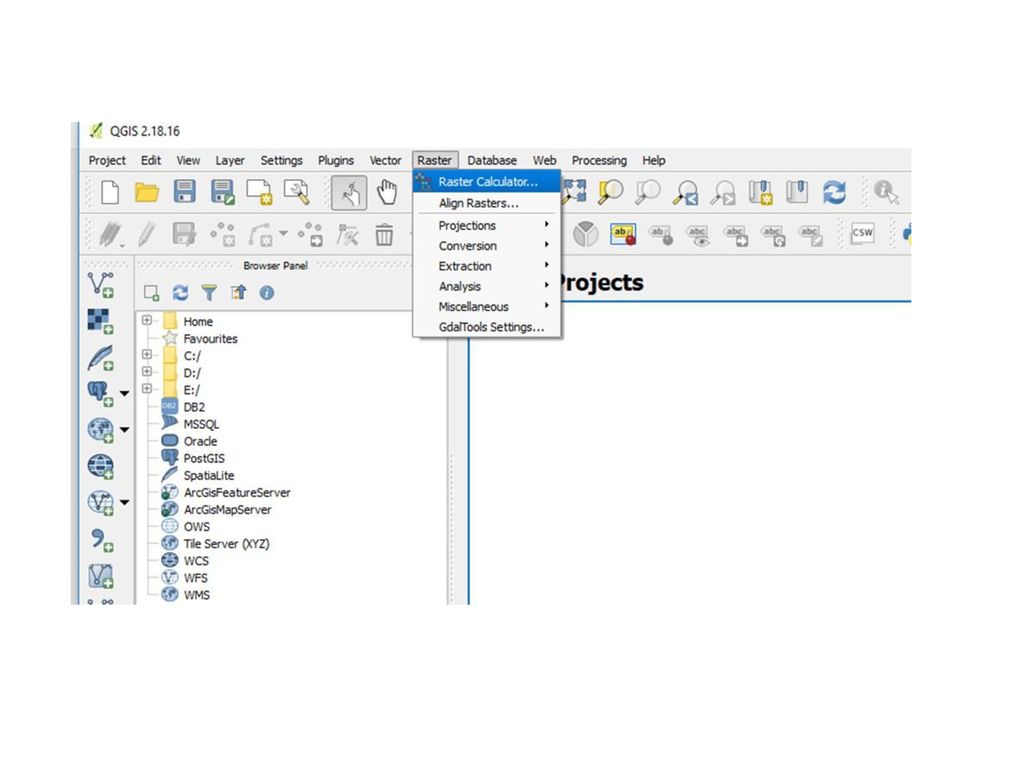Activate the Identify Features tool
Image resolution: width=1024 pixels, height=768 pixels.
pos(886,192)
